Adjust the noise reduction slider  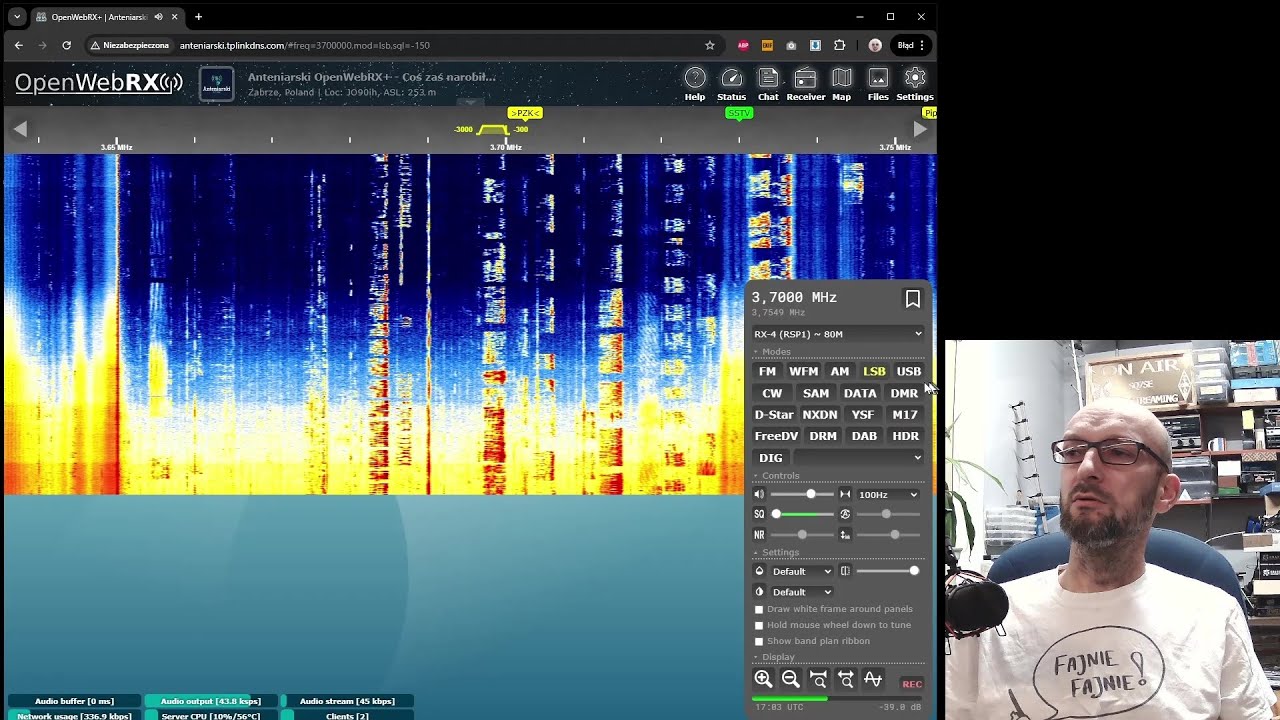click(804, 535)
